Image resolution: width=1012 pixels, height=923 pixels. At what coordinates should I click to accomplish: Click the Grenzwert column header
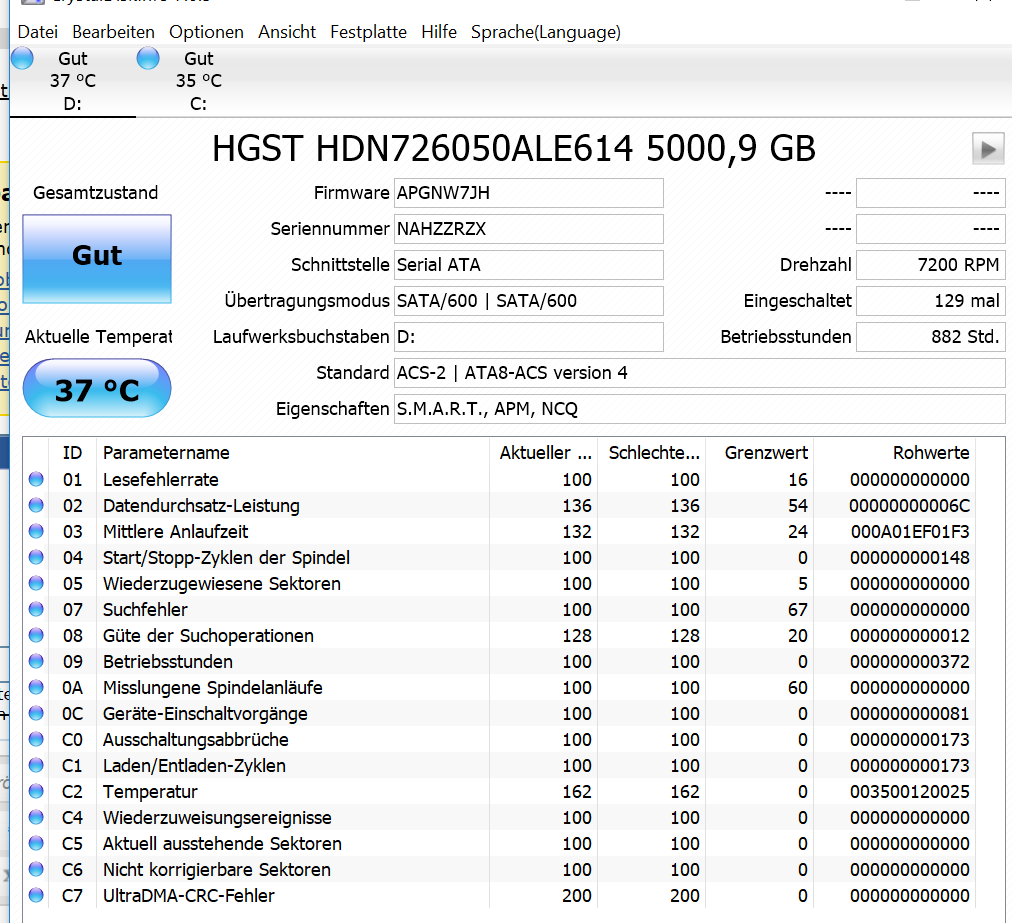pyautogui.click(x=760, y=452)
